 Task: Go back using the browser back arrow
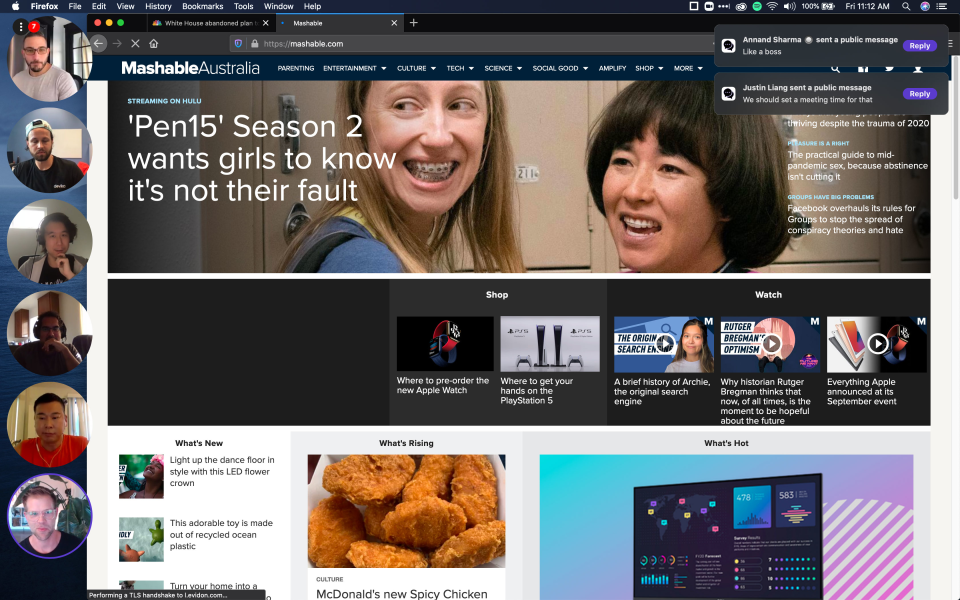[x=97, y=44]
